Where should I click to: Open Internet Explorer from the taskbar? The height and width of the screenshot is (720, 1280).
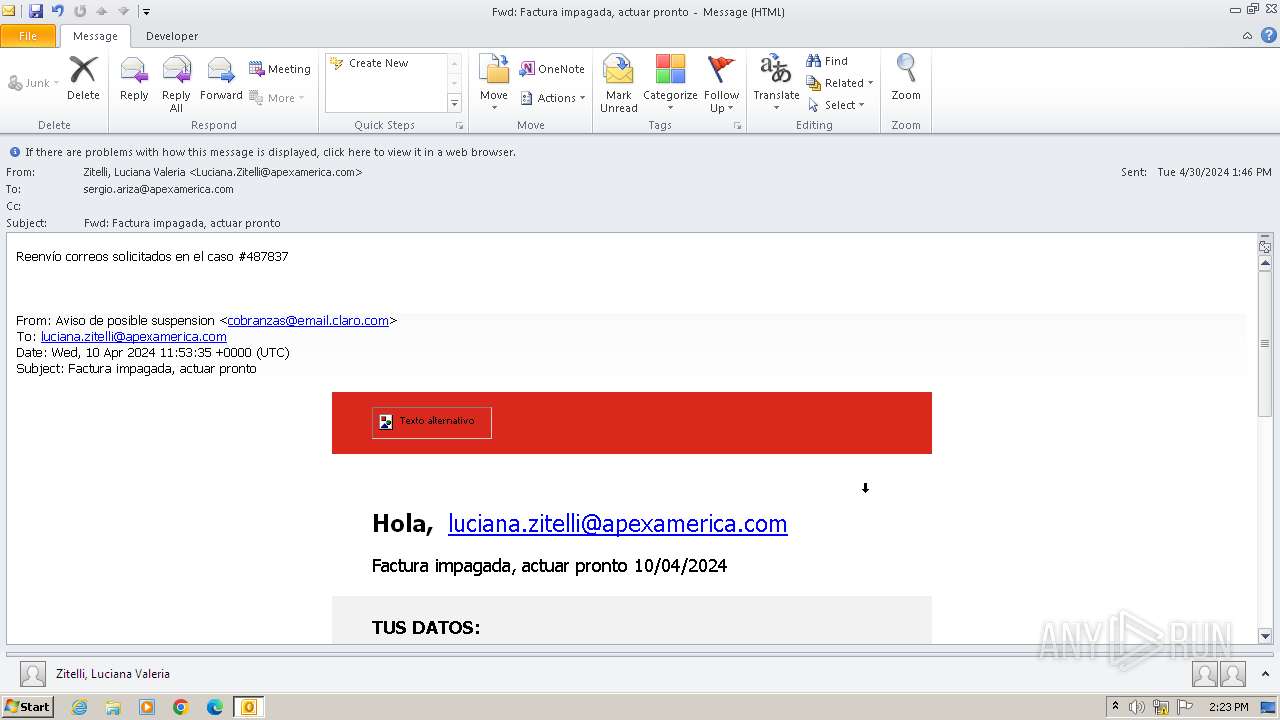[79, 707]
